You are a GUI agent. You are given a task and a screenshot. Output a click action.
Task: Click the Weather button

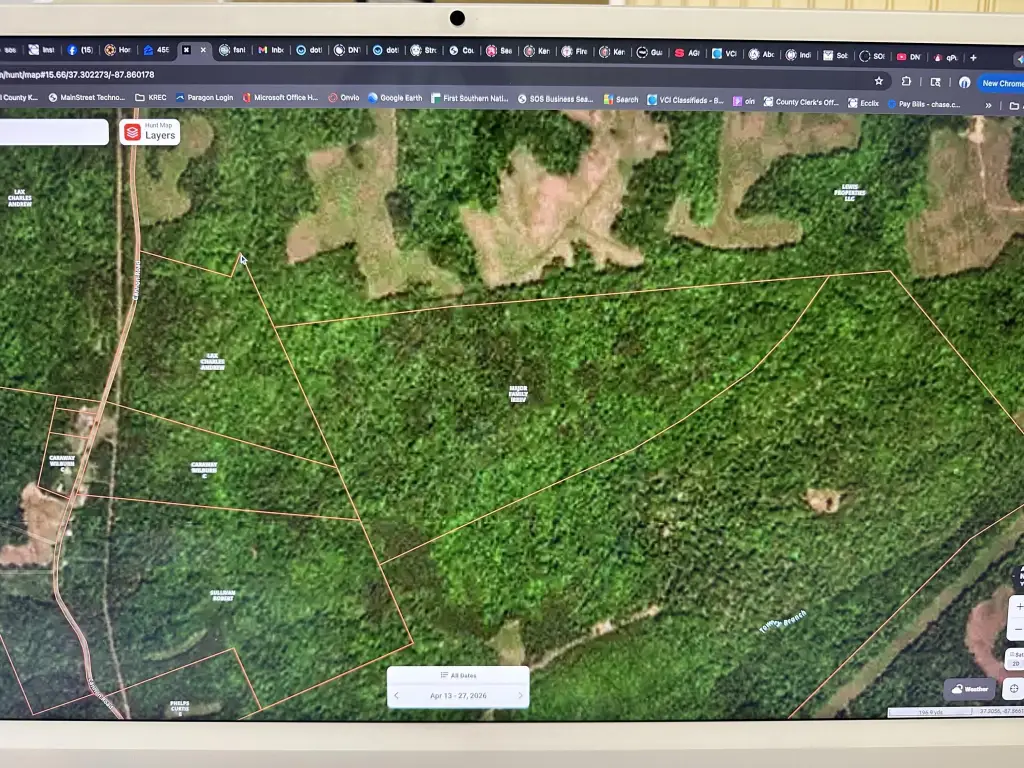[970, 689]
